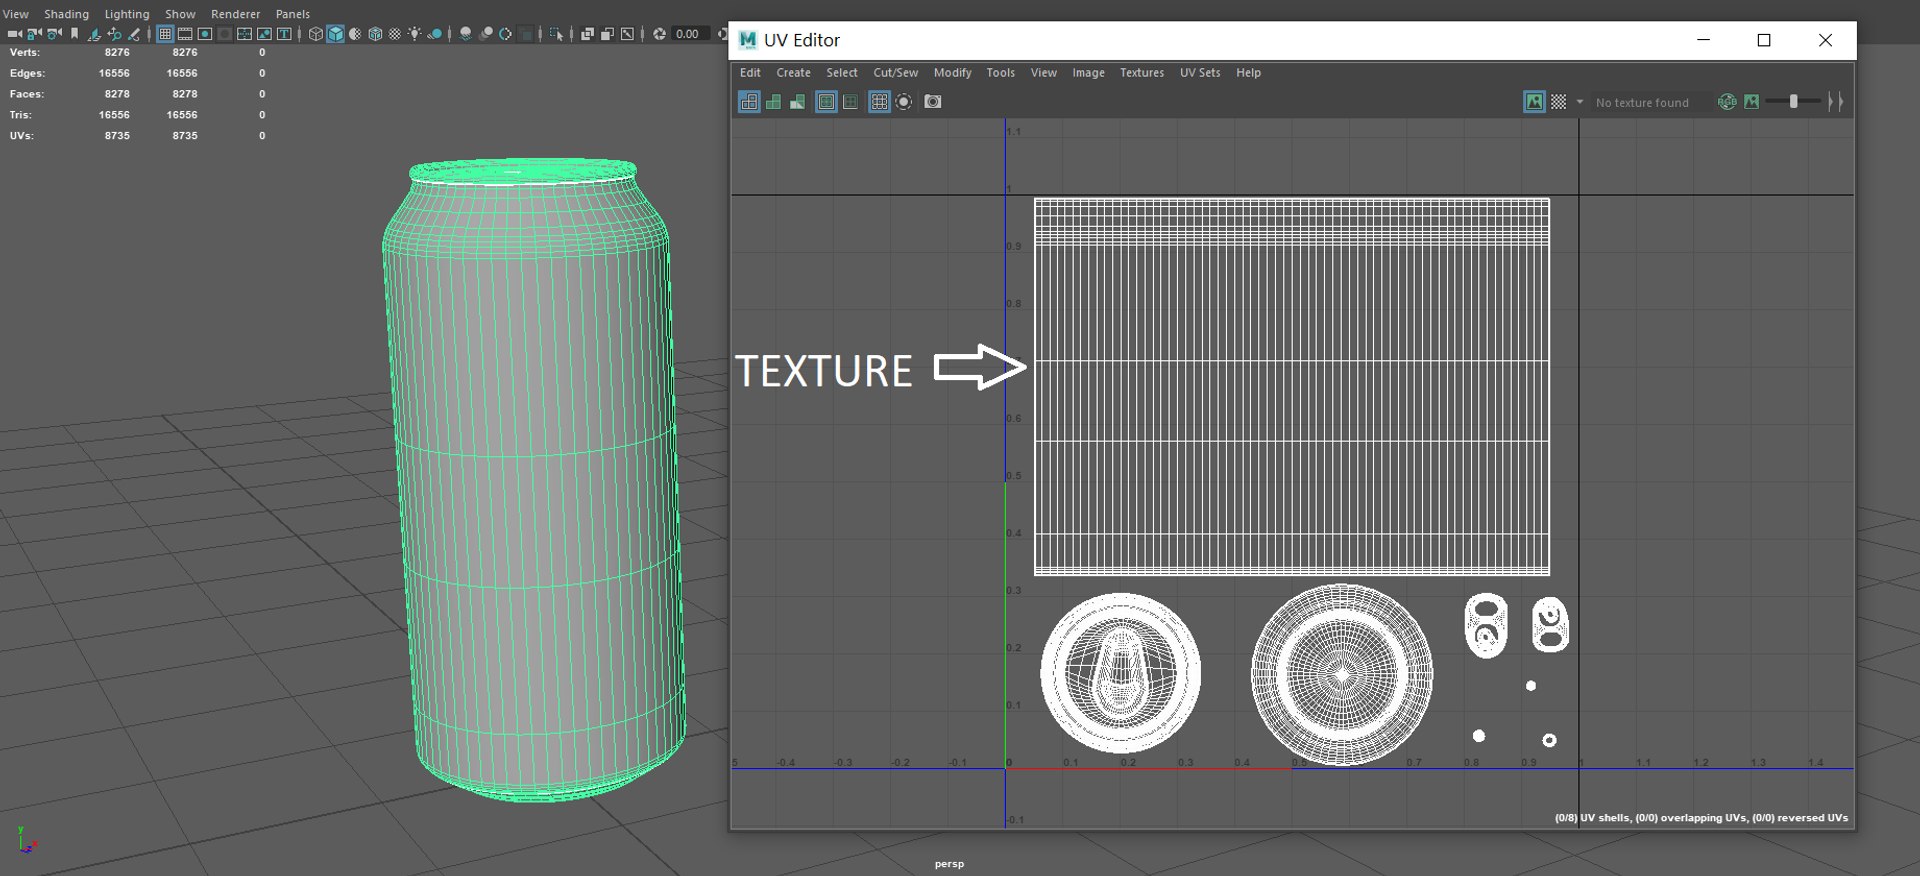Toggle the viewport grid display

(x=165, y=34)
